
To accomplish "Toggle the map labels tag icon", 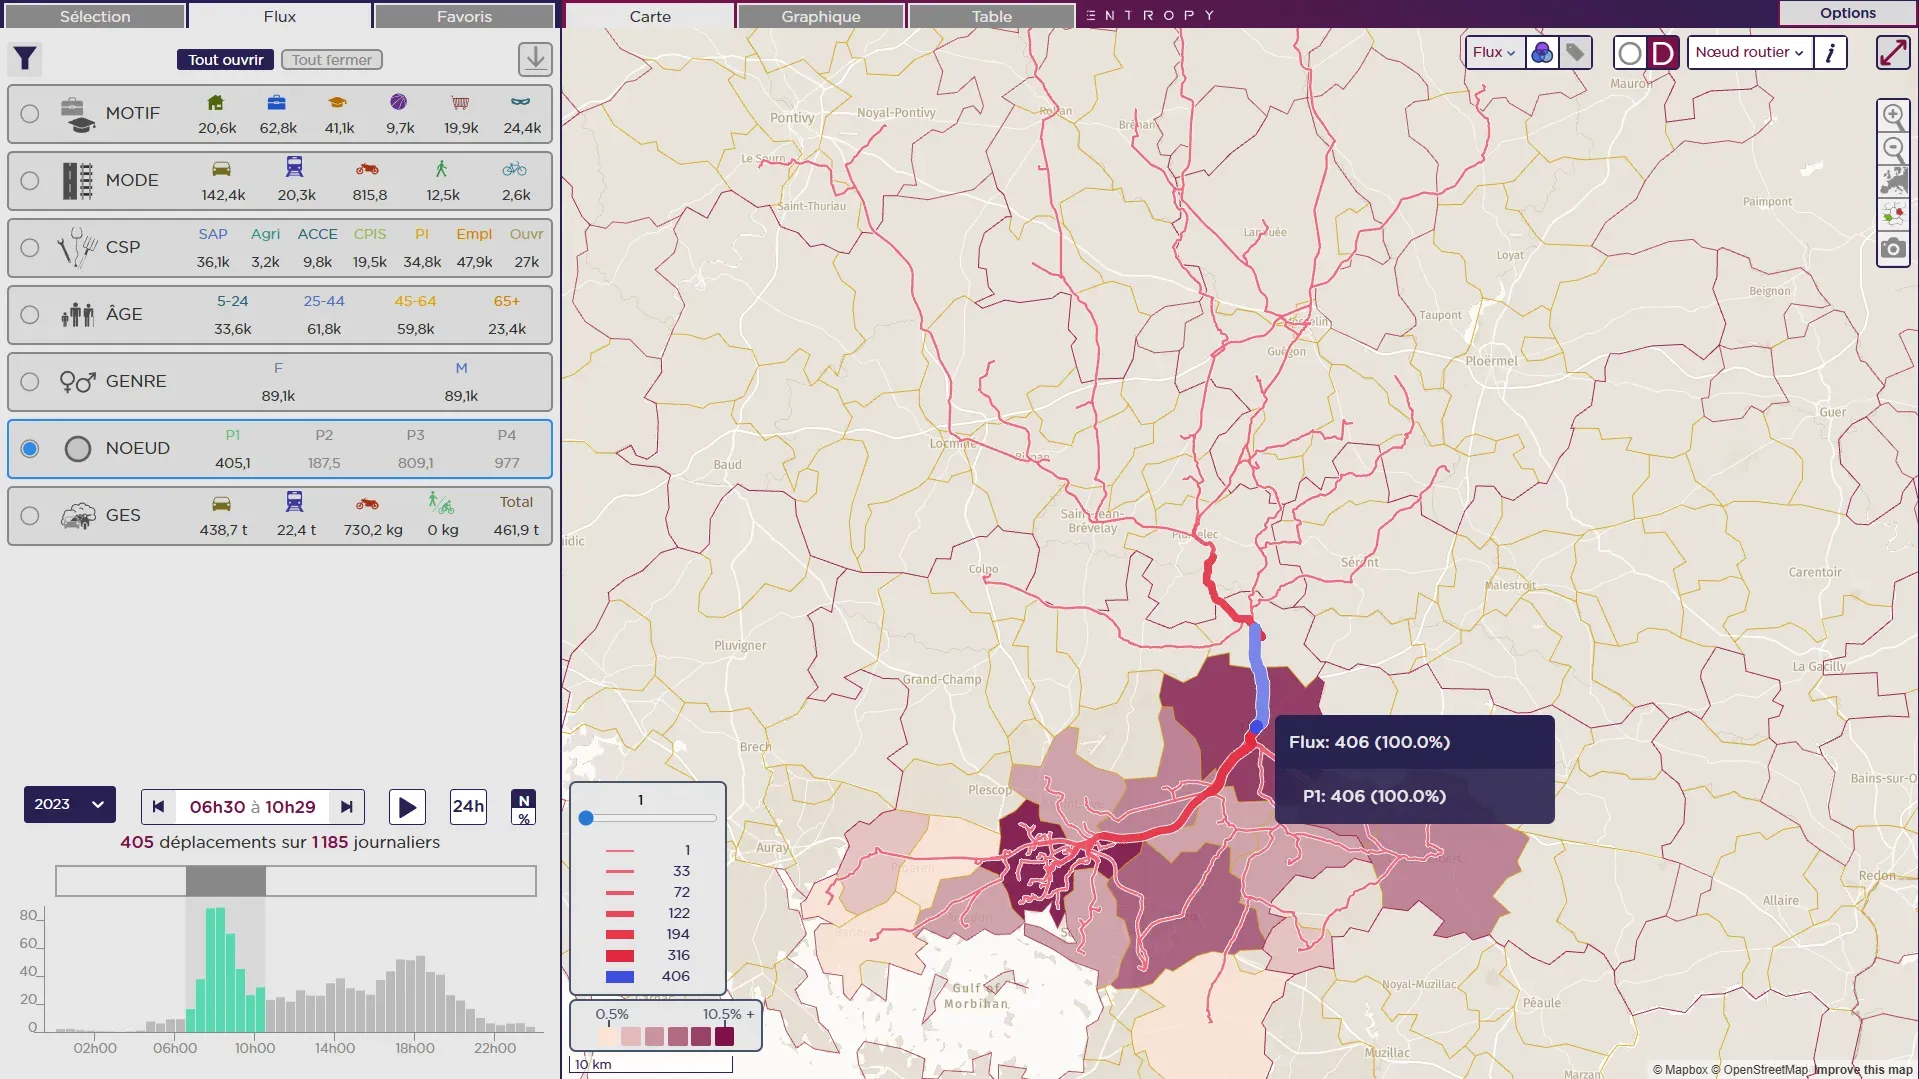I will click(x=1575, y=52).
